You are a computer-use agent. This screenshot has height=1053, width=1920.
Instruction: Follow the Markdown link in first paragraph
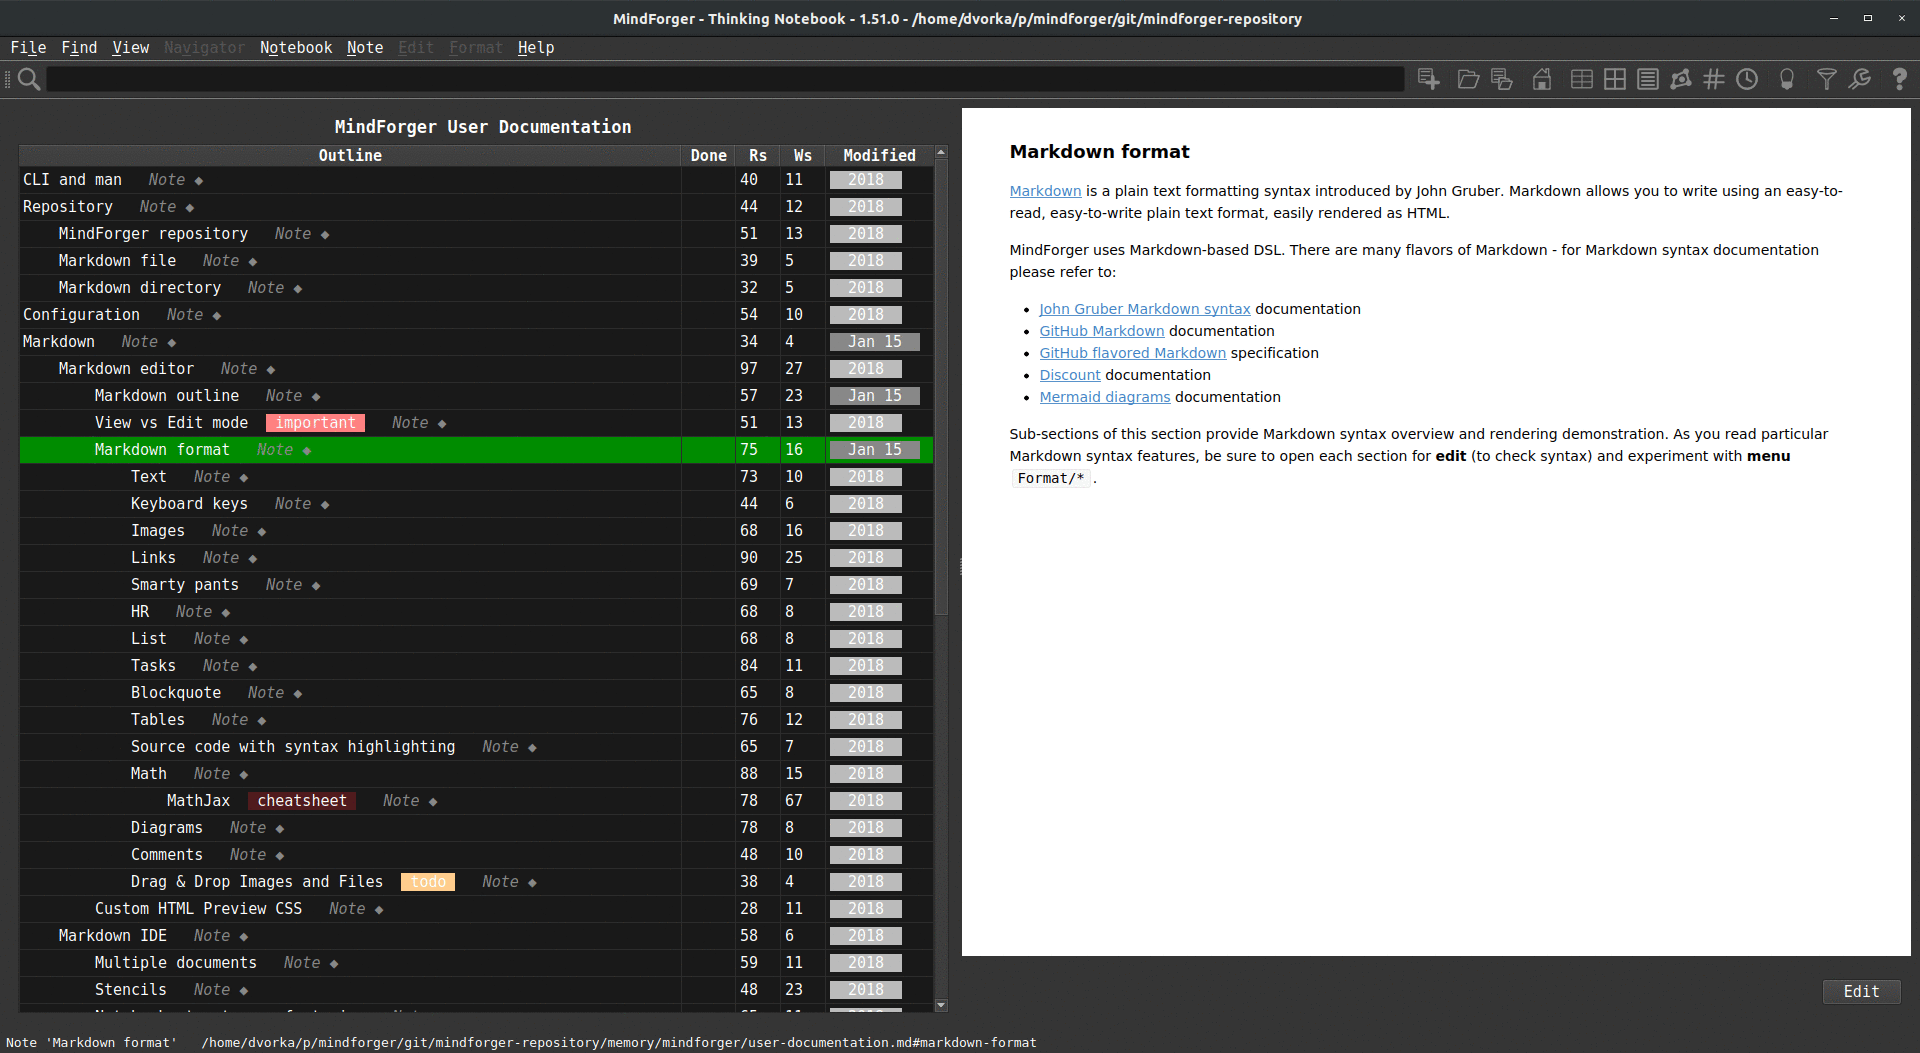pos(1045,191)
